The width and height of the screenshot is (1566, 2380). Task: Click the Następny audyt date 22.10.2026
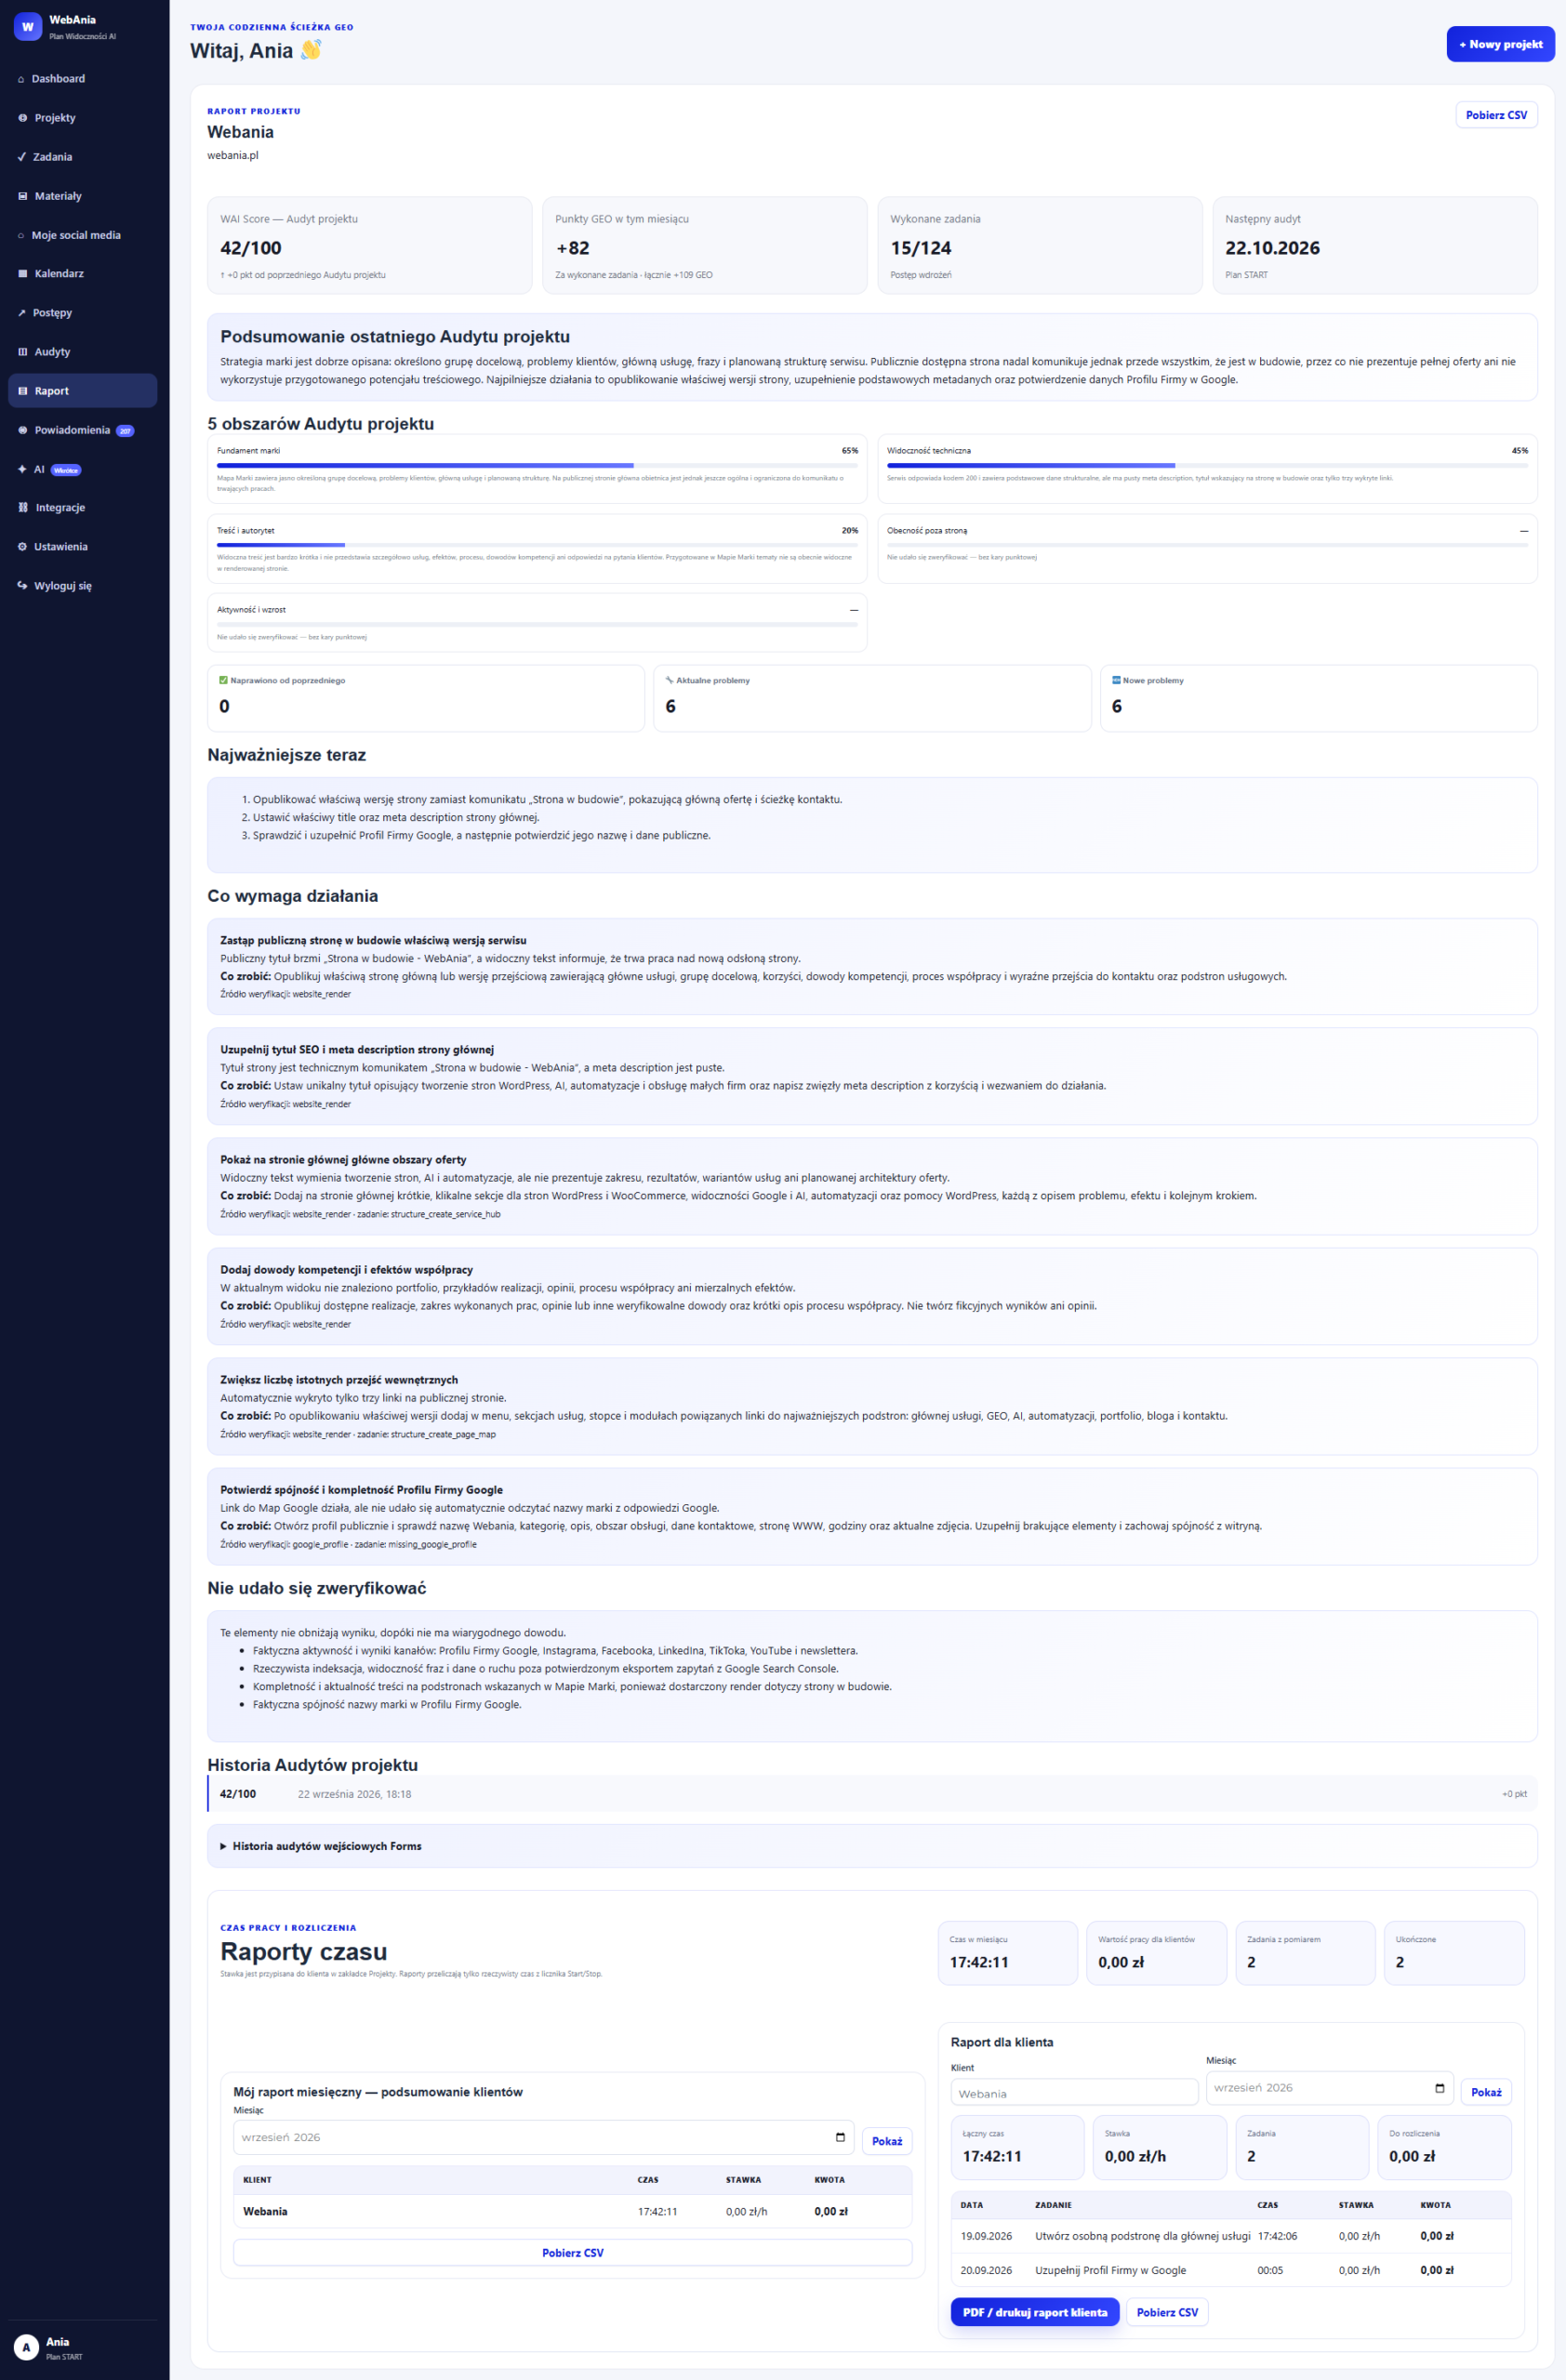click(1272, 248)
